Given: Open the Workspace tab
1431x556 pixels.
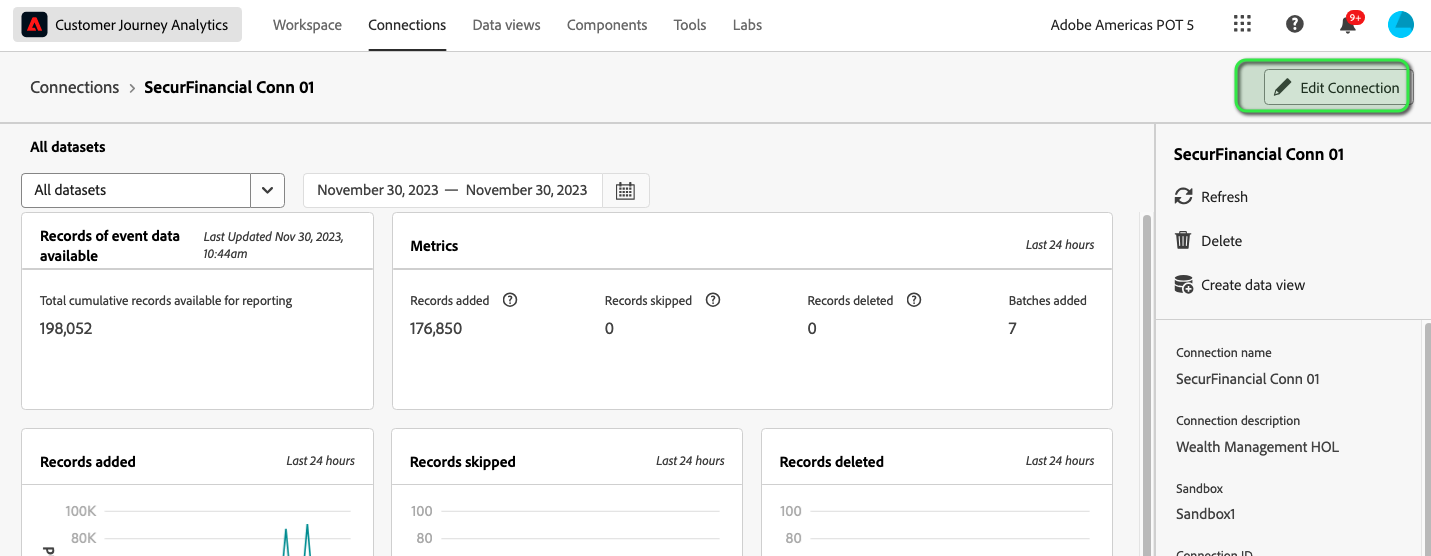Looking at the screenshot, I should coord(307,25).
